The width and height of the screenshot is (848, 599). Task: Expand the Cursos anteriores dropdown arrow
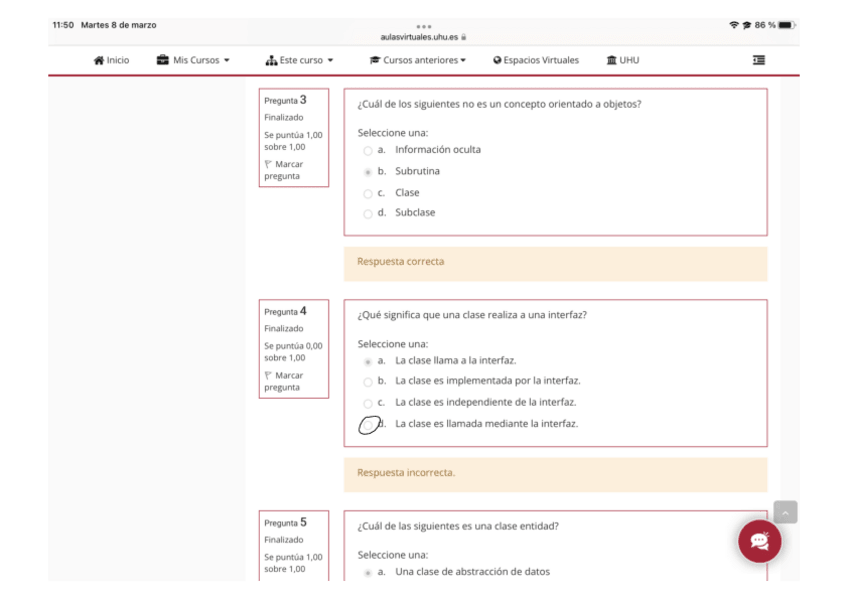(463, 60)
